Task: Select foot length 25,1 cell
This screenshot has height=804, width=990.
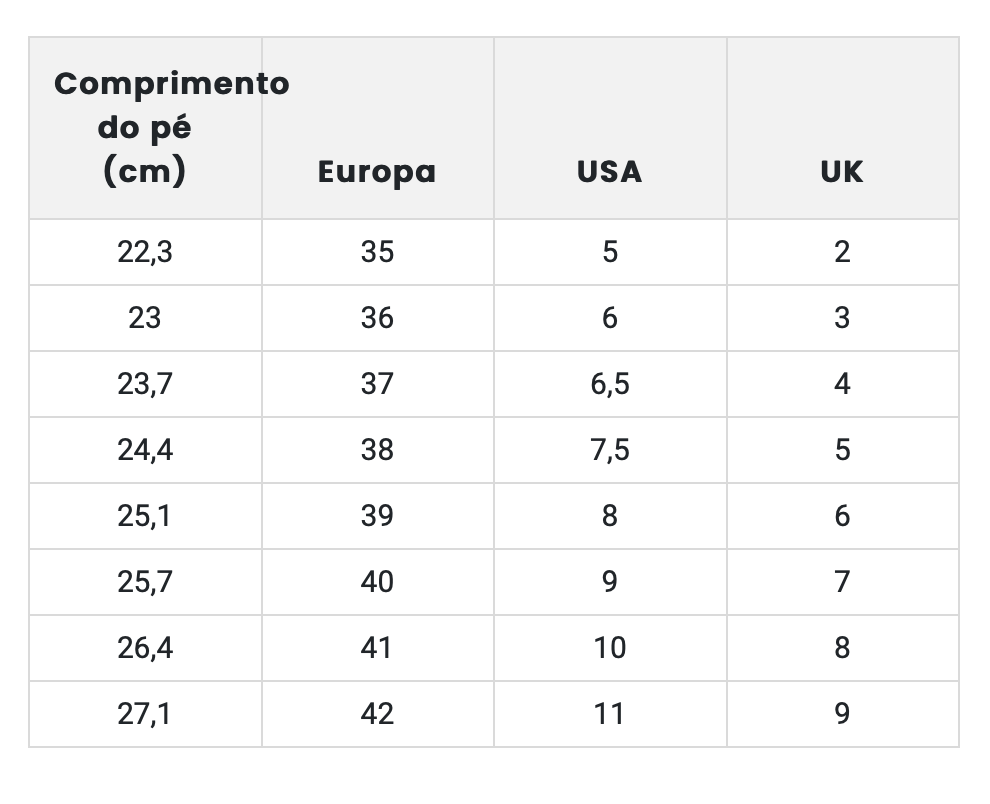Action: (145, 516)
